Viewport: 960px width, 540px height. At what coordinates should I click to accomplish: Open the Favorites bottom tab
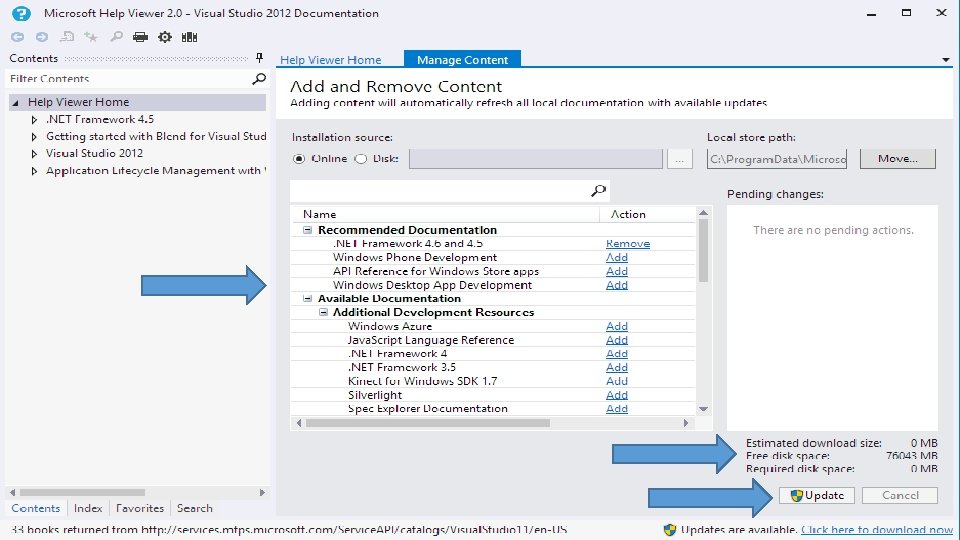tap(140, 508)
